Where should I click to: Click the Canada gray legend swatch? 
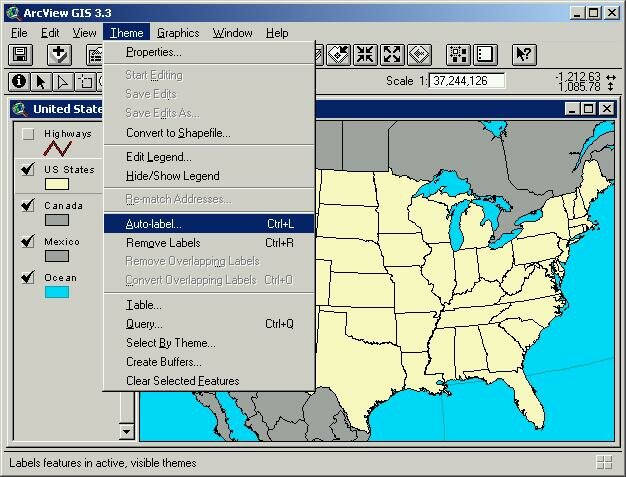tap(57, 220)
